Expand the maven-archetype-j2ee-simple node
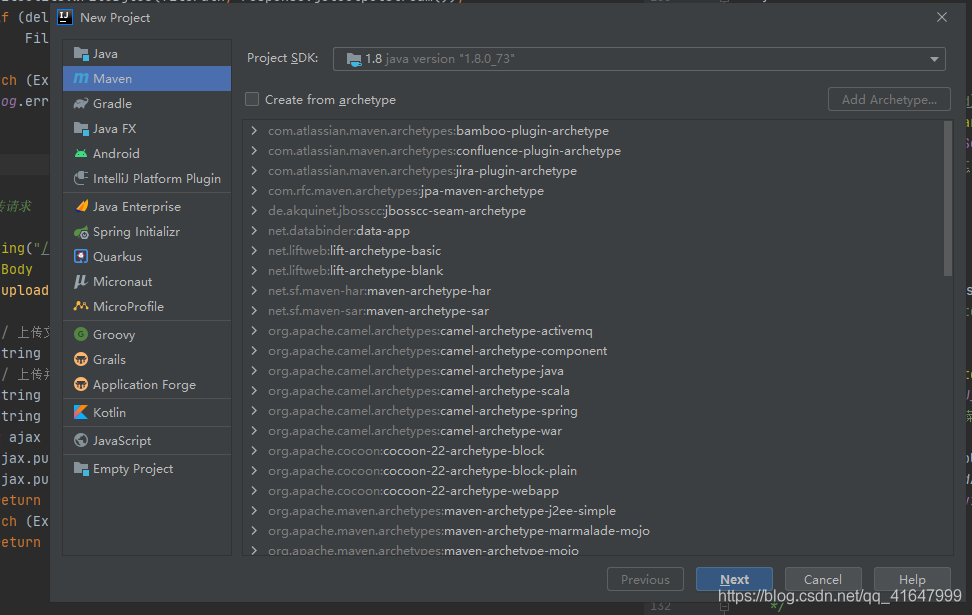This screenshot has height=615, width=972. click(x=255, y=511)
